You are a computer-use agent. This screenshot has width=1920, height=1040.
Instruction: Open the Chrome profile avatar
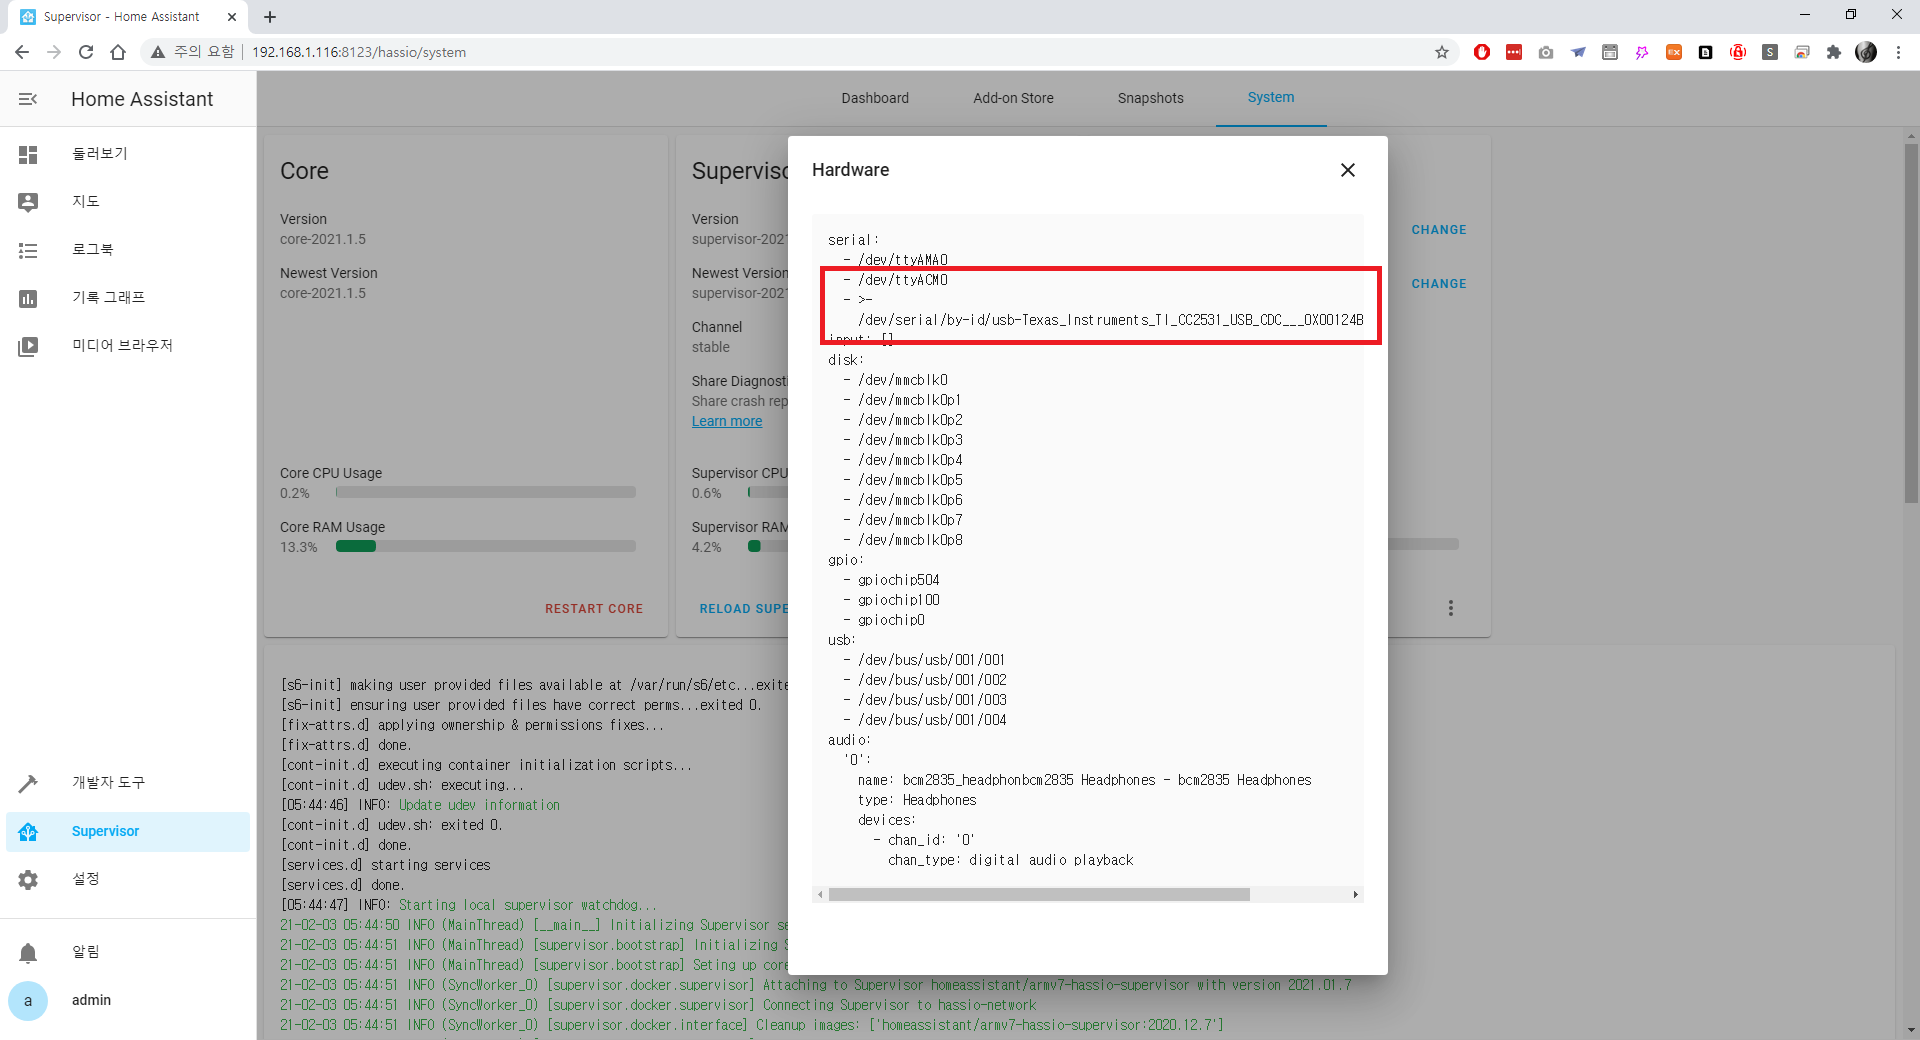tap(1866, 52)
